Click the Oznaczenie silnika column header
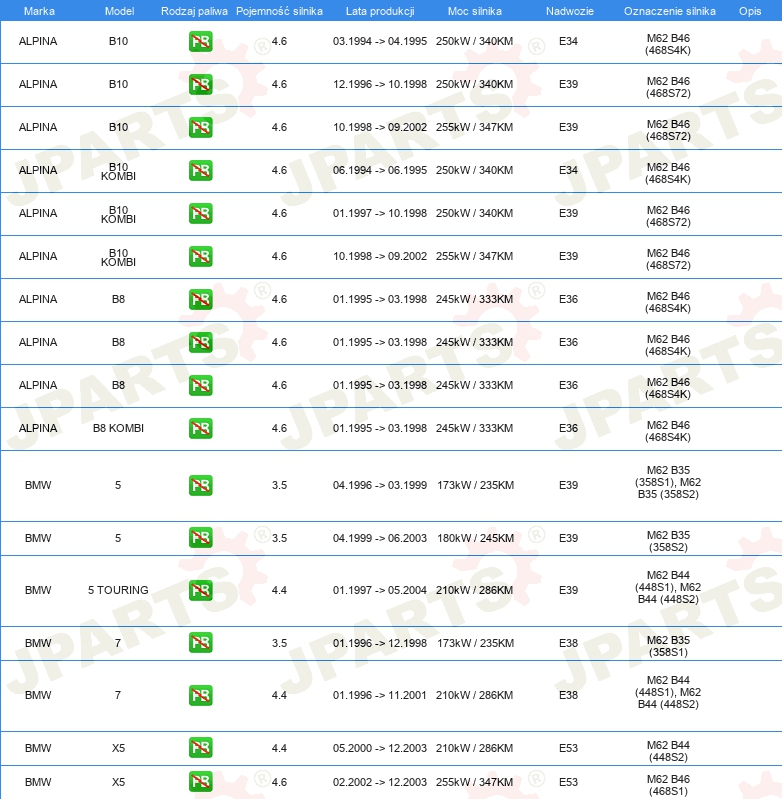 [x=669, y=11]
